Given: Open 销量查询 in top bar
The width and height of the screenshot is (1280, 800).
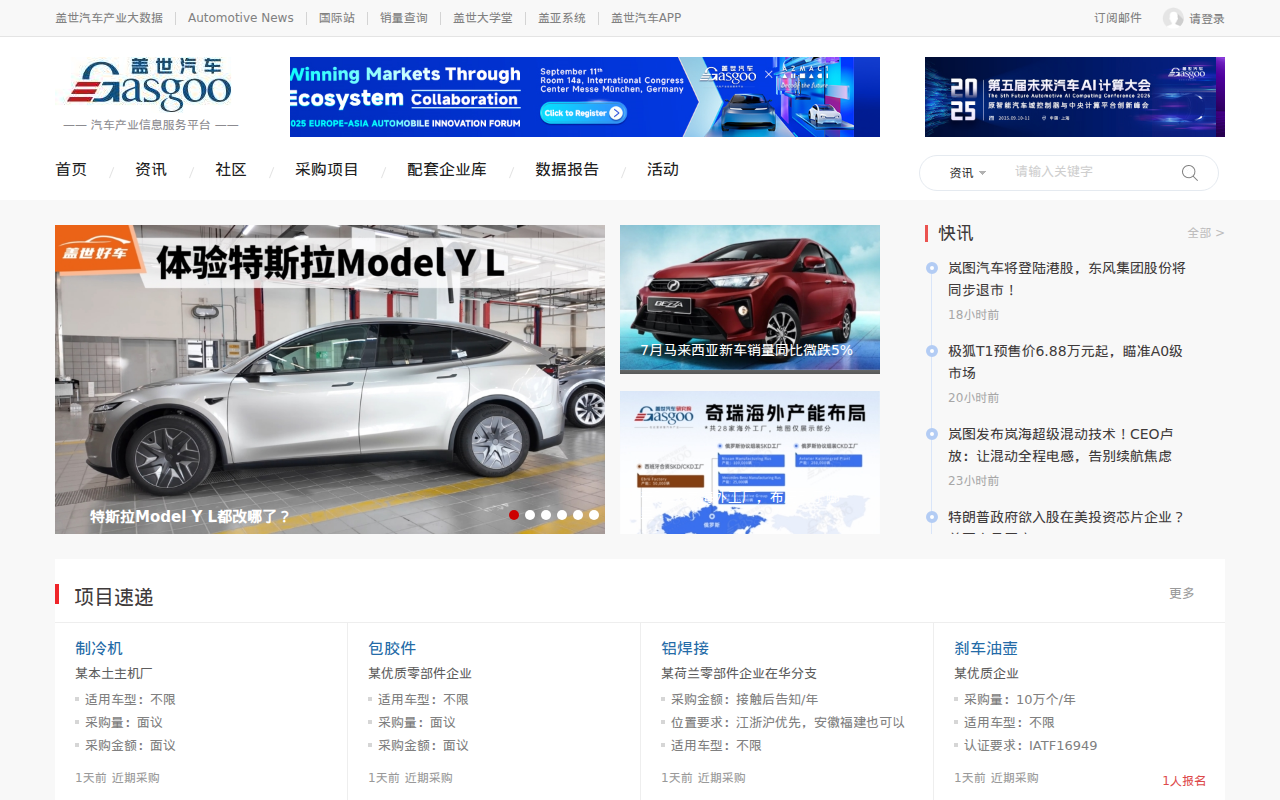Looking at the screenshot, I should [x=404, y=18].
